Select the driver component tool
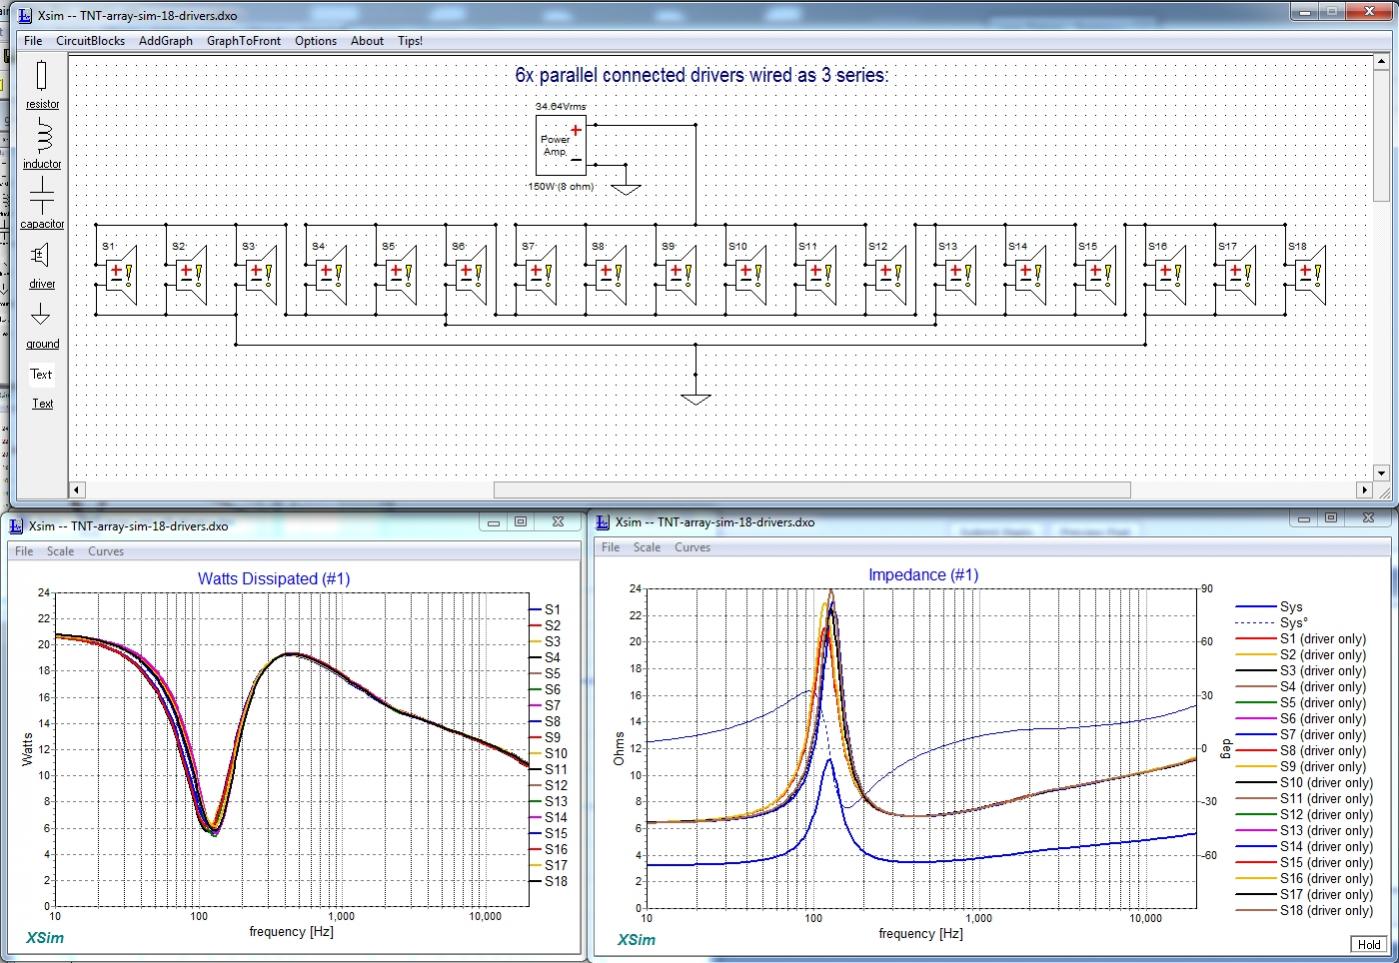1399x963 pixels. pos(42,265)
